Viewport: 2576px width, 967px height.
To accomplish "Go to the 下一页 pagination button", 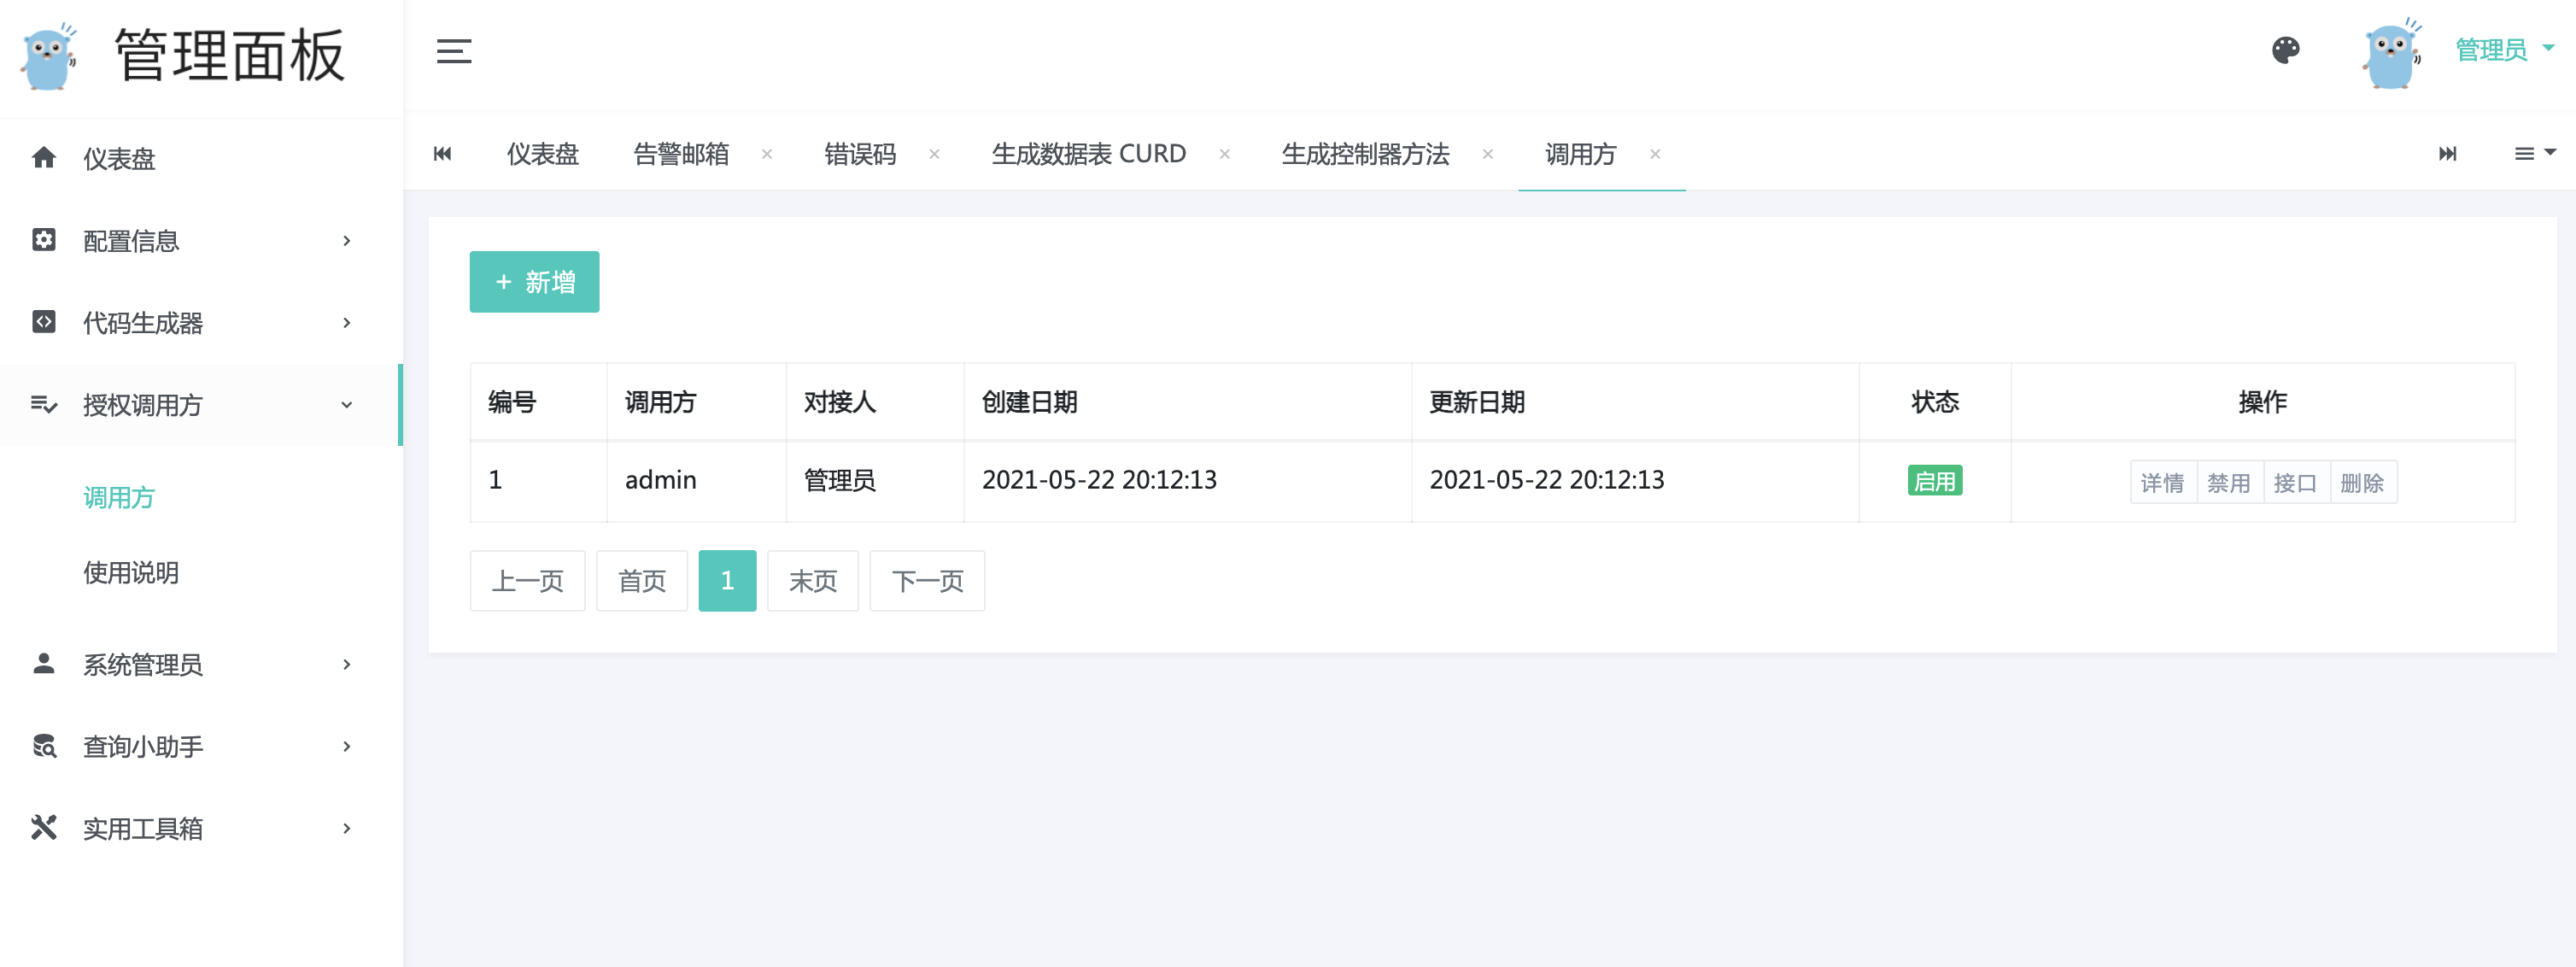I will [x=926, y=581].
